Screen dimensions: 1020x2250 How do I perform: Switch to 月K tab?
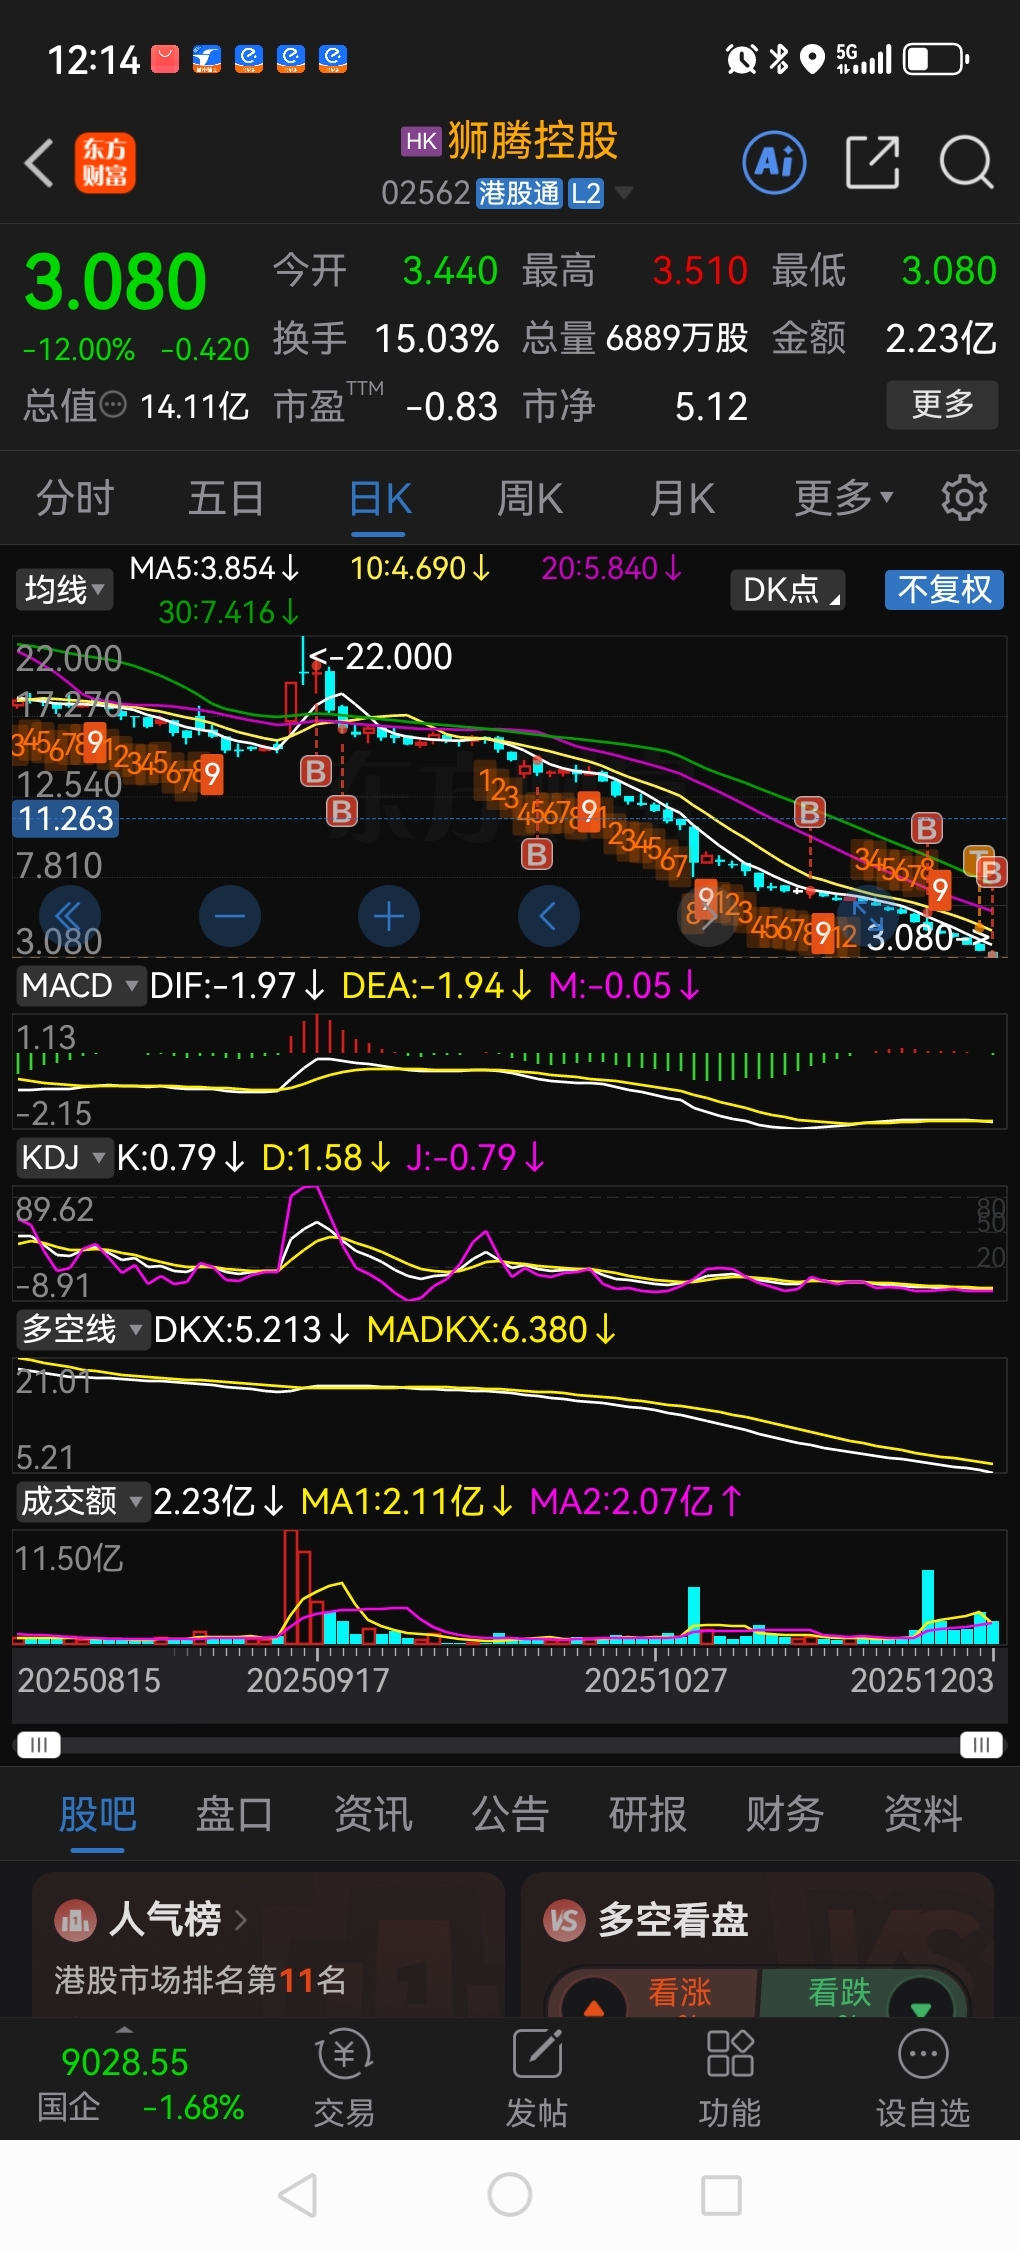coord(682,497)
